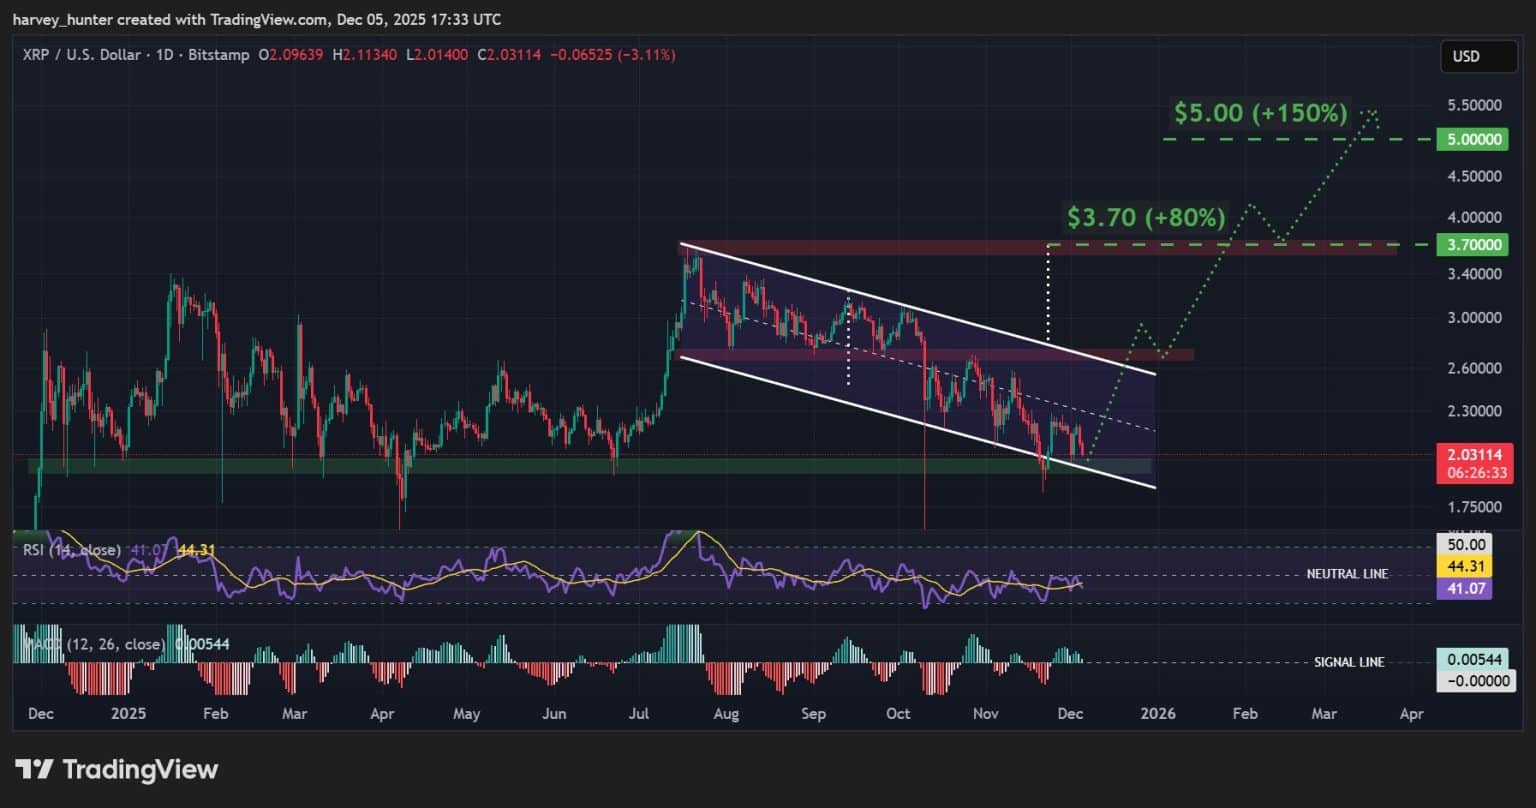Click the $5.00 (+150%) target annotation

click(1258, 113)
